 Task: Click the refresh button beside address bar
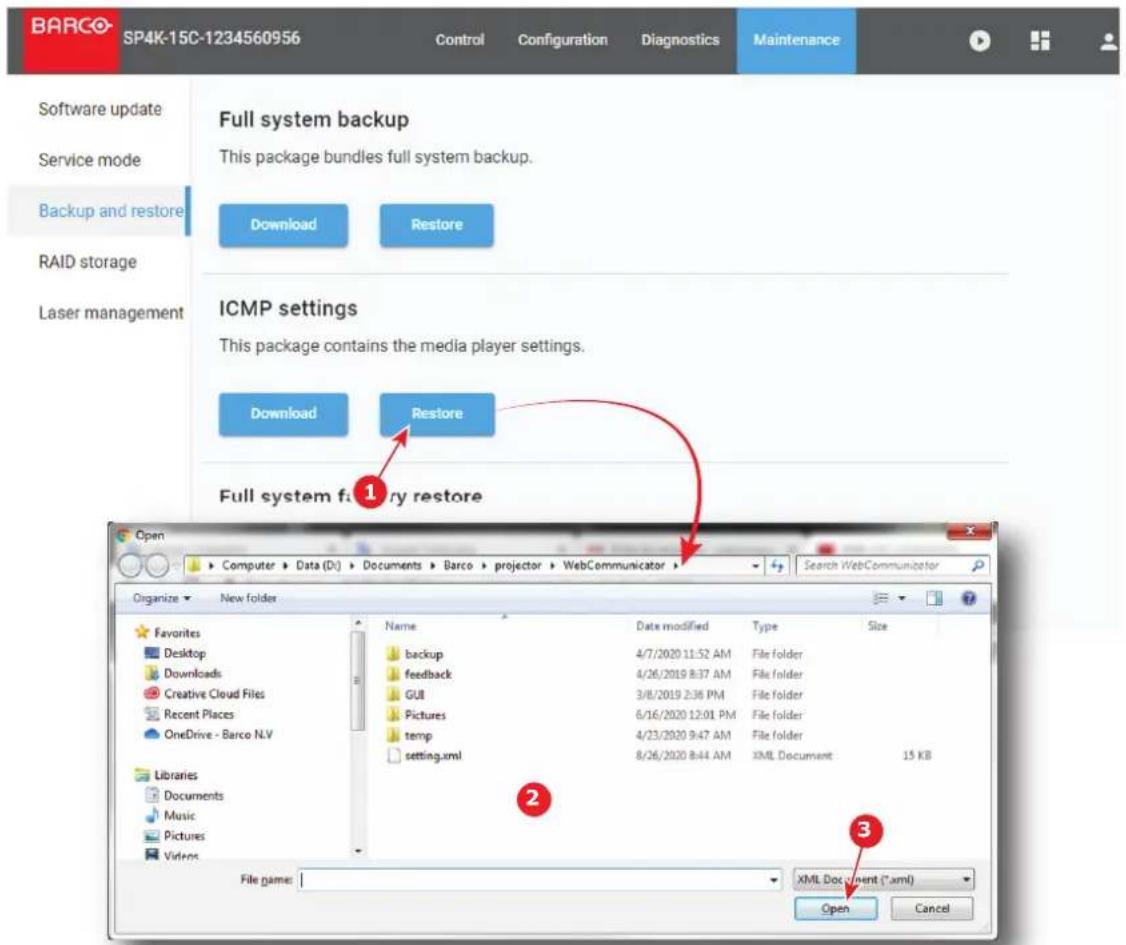pyautogui.click(x=777, y=566)
